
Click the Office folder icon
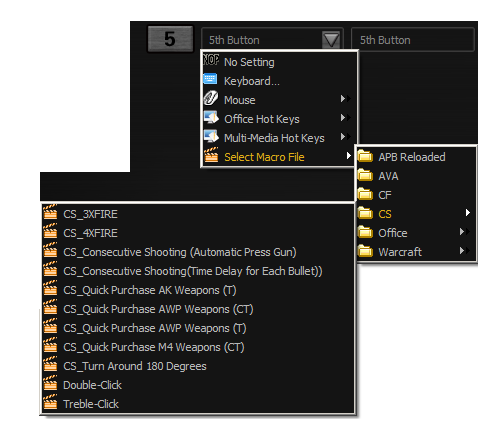coord(365,232)
